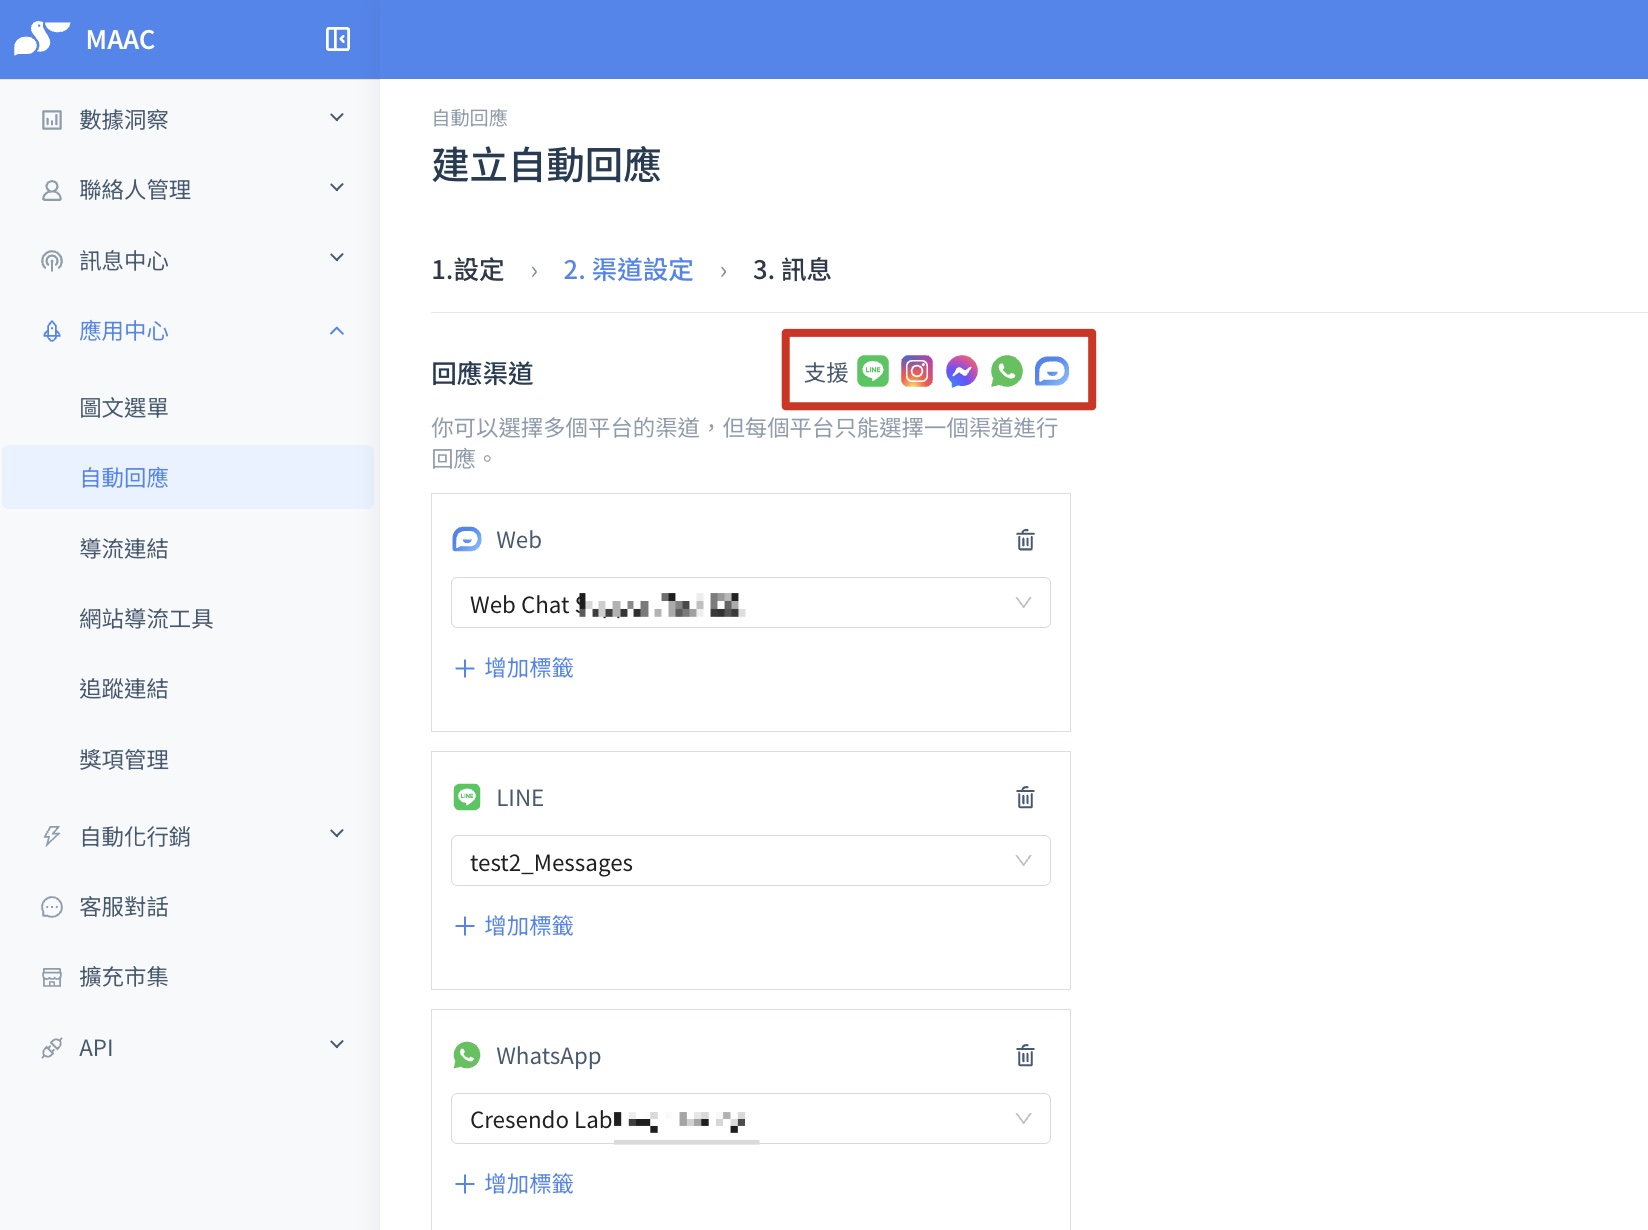1648x1230 pixels.
Task: Add tag under WhatsApp channel
Action: pos(514,1184)
